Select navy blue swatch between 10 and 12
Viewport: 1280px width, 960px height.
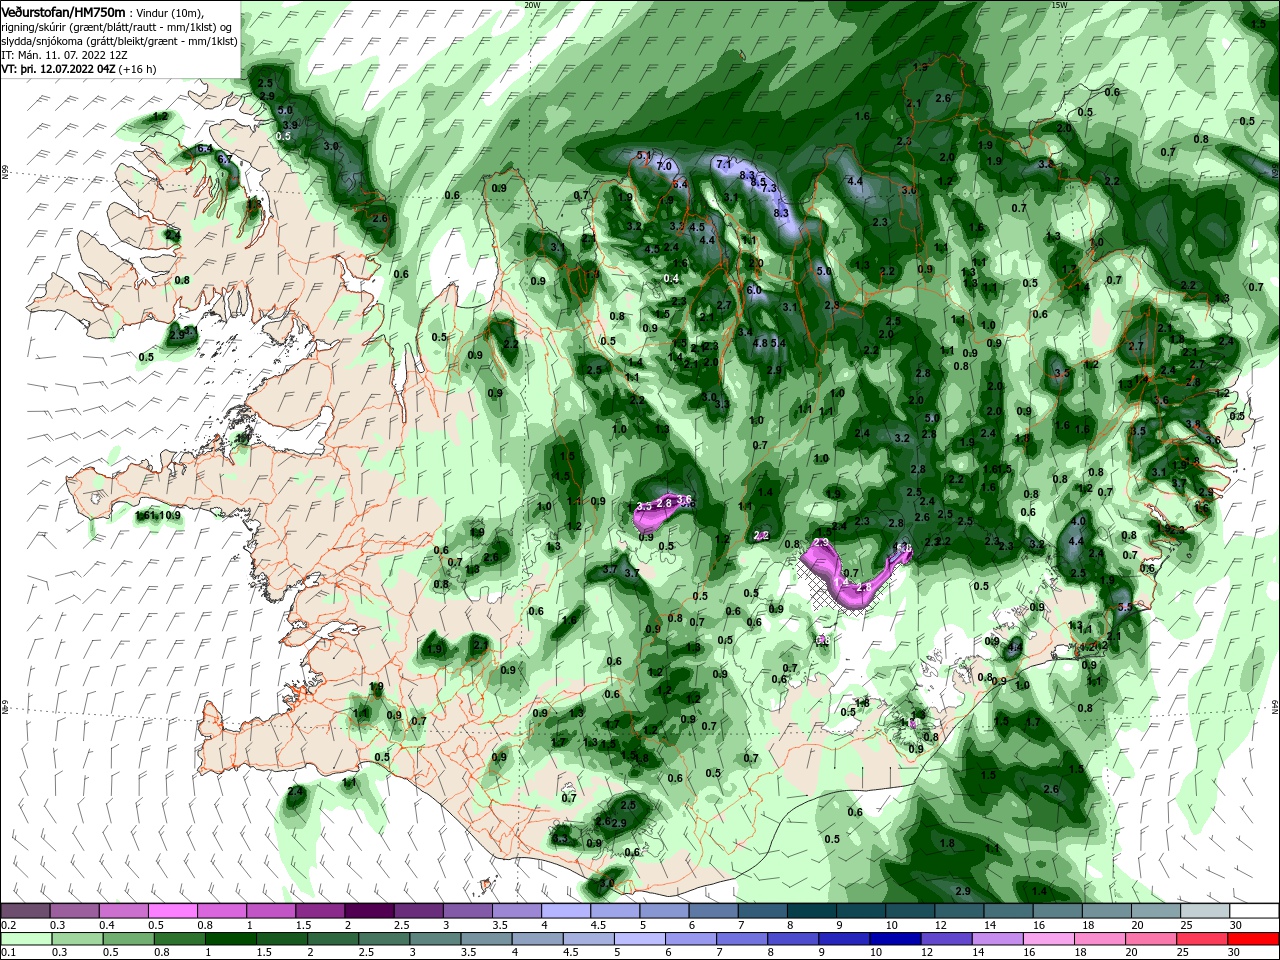[x=894, y=938]
